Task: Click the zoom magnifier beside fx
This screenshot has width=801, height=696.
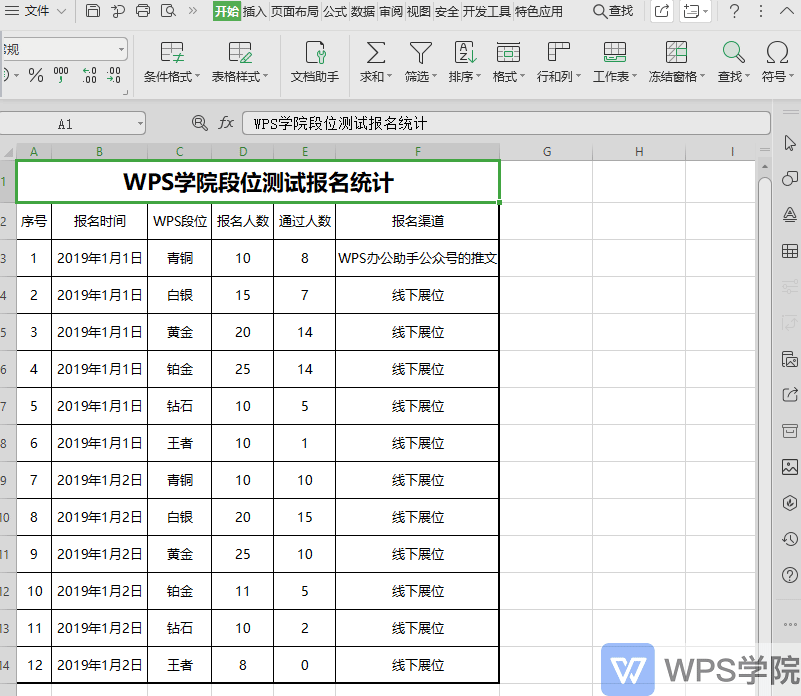Action: (199, 123)
